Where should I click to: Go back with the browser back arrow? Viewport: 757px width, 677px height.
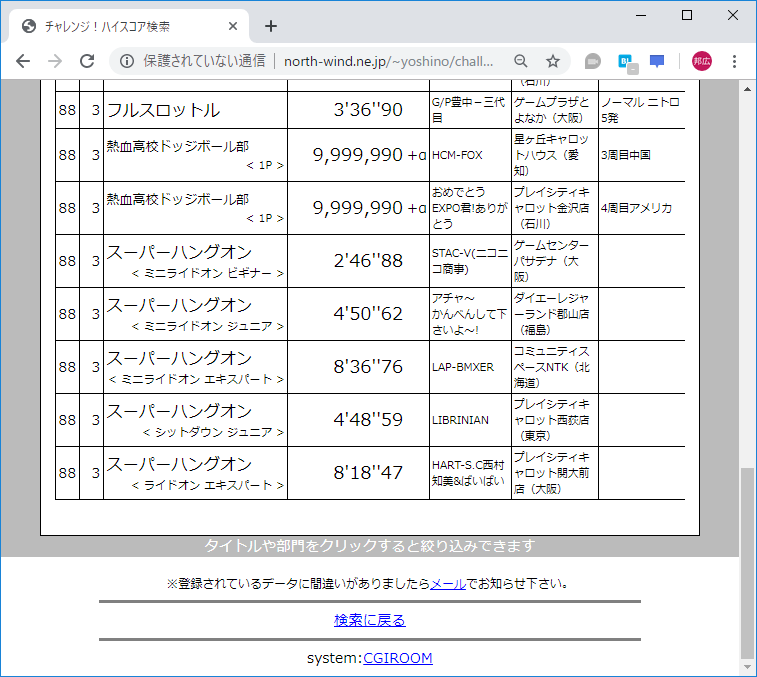pos(23,61)
